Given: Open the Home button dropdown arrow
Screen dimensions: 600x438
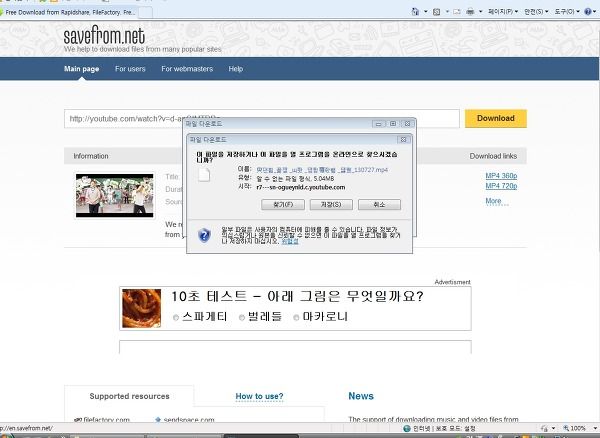Looking at the screenshot, I should point(425,12).
